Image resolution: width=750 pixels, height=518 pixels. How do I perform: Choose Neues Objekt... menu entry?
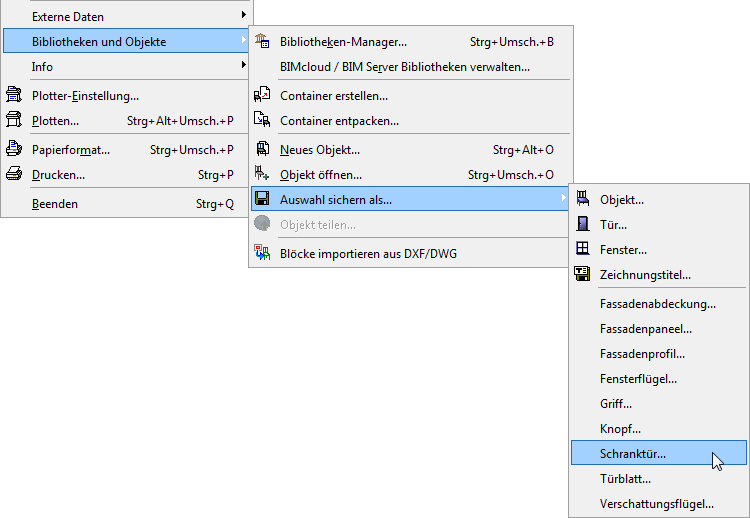pos(411,150)
